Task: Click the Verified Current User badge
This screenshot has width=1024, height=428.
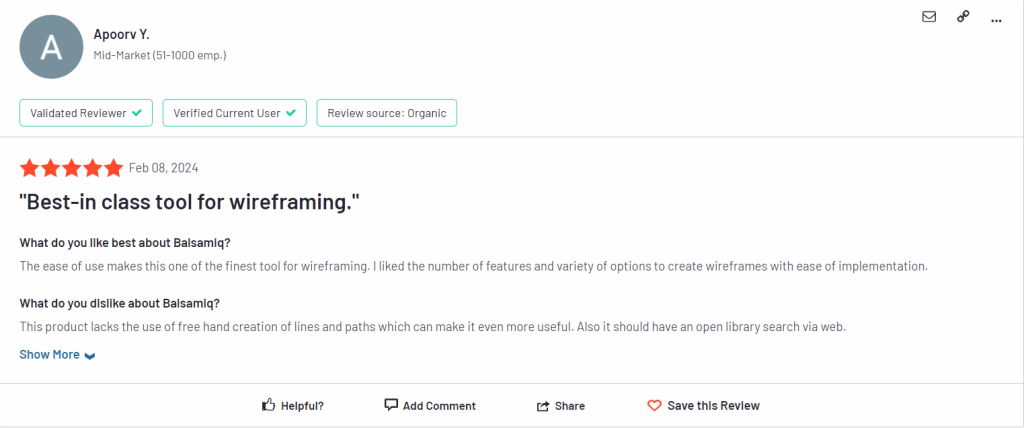Action: [x=234, y=113]
